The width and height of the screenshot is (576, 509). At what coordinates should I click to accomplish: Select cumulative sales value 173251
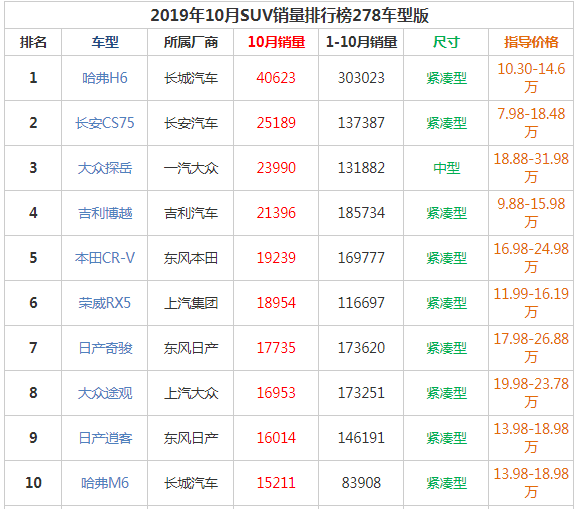pyautogui.click(x=361, y=393)
